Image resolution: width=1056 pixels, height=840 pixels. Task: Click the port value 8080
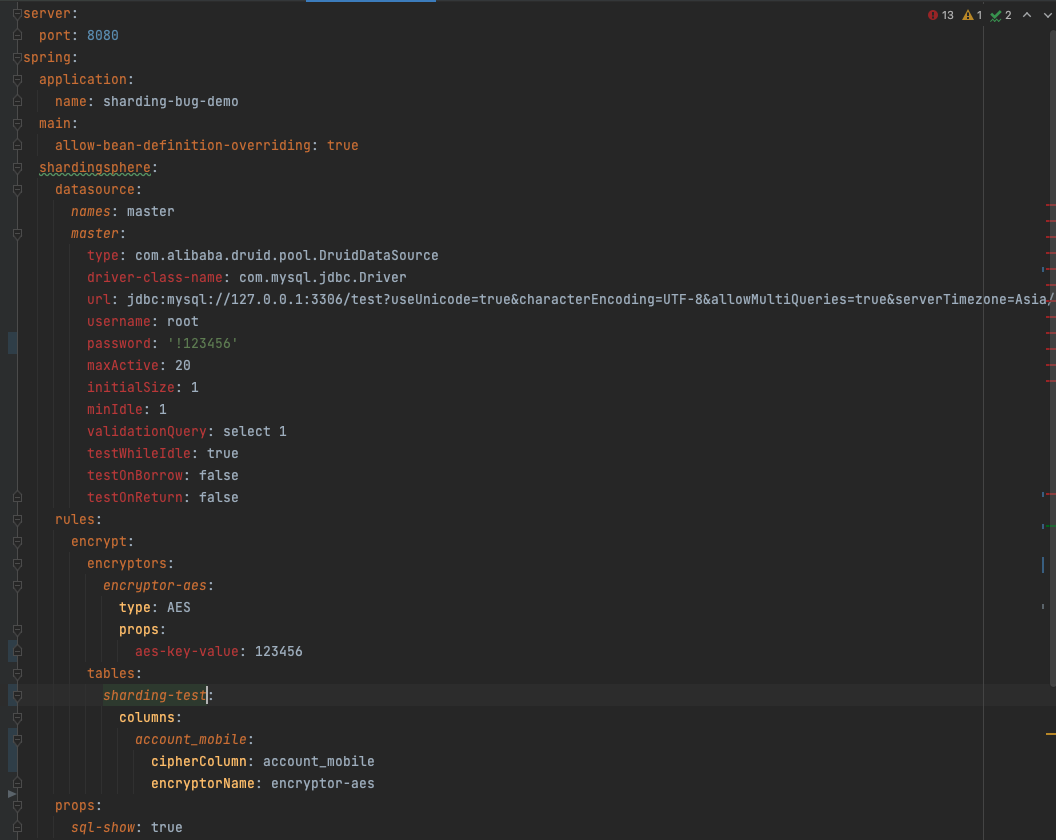click(103, 35)
